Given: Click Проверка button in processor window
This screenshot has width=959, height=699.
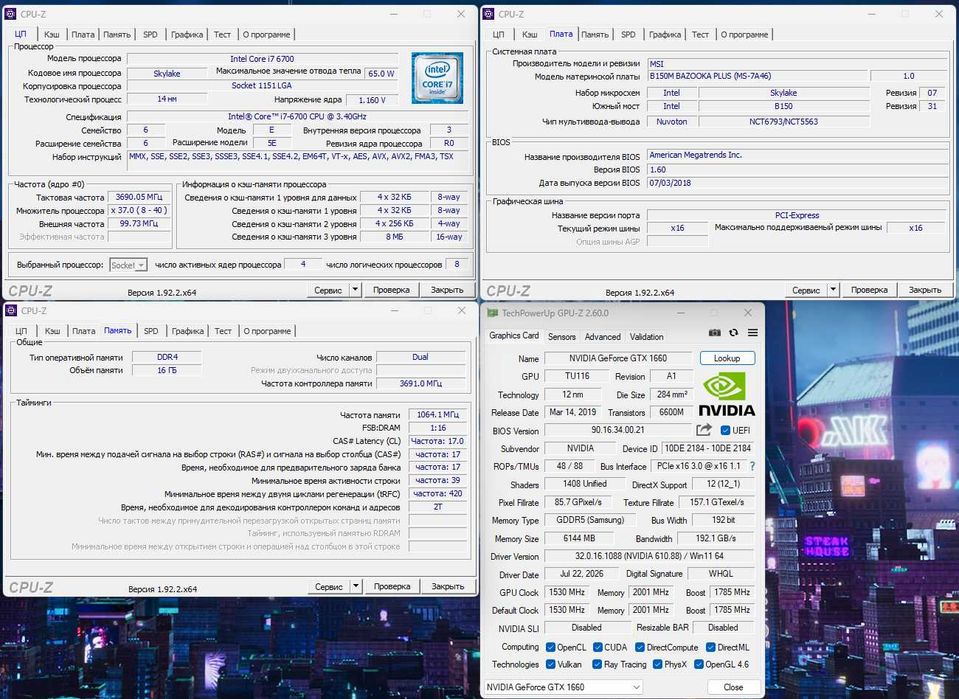Looking at the screenshot, I should [x=391, y=290].
